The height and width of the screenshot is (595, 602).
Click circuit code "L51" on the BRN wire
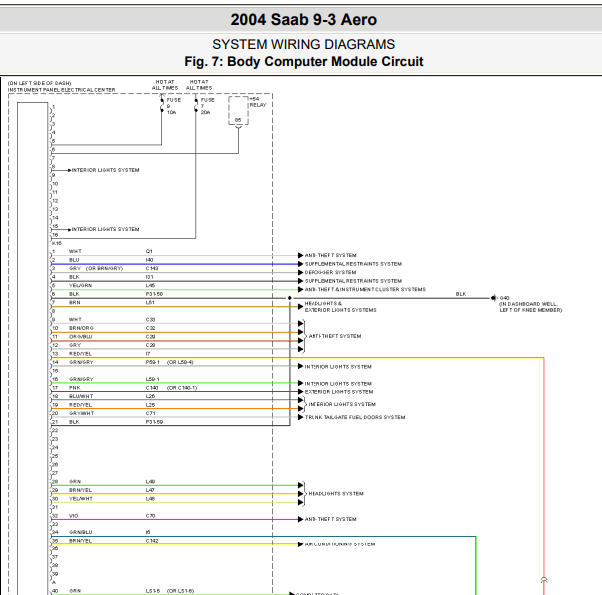150,302
